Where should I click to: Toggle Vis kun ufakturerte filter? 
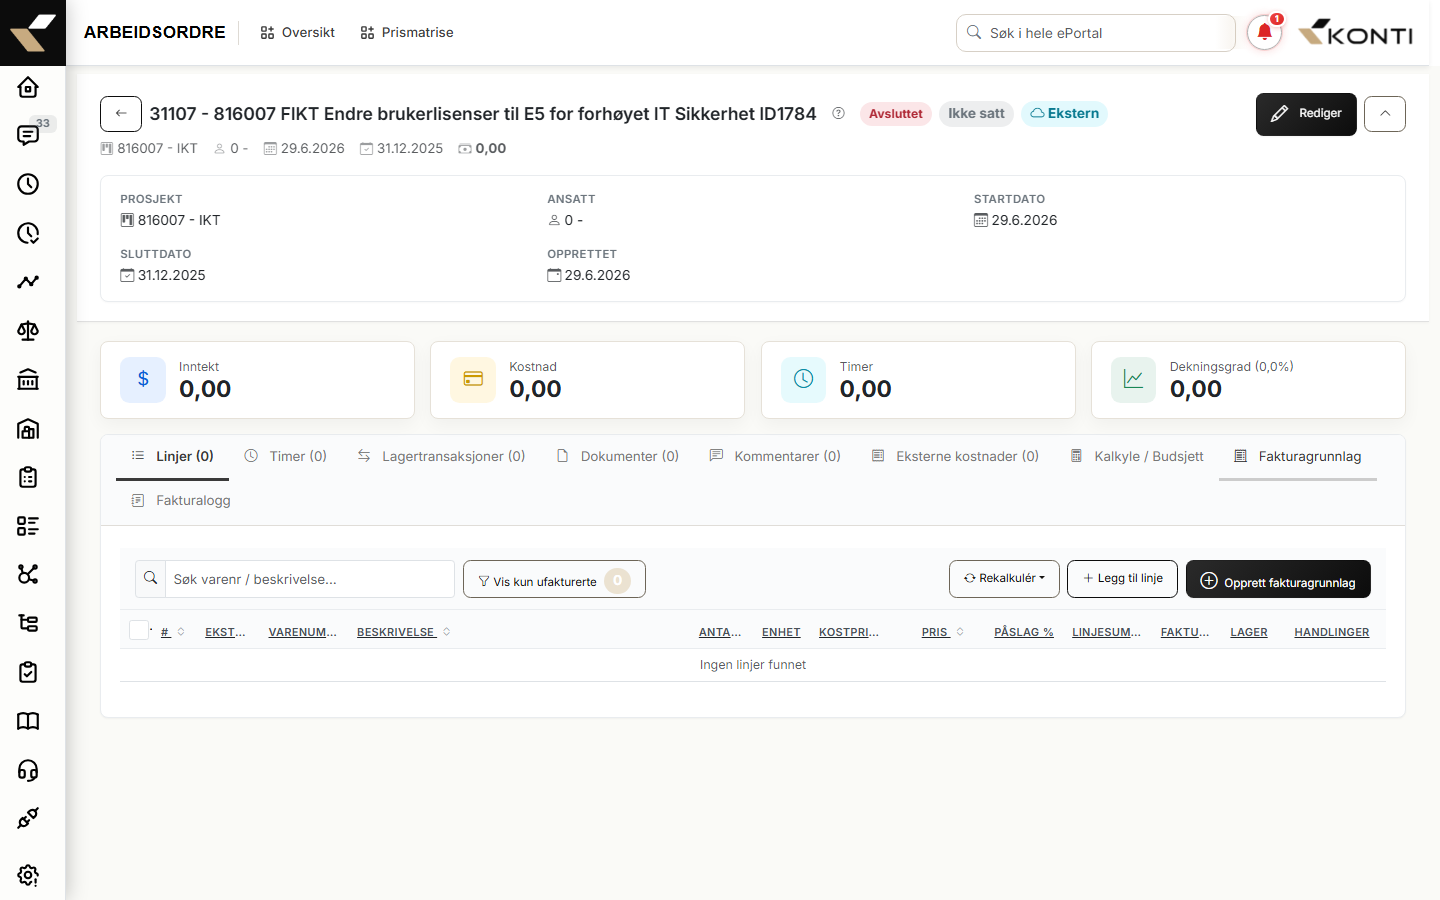point(554,579)
